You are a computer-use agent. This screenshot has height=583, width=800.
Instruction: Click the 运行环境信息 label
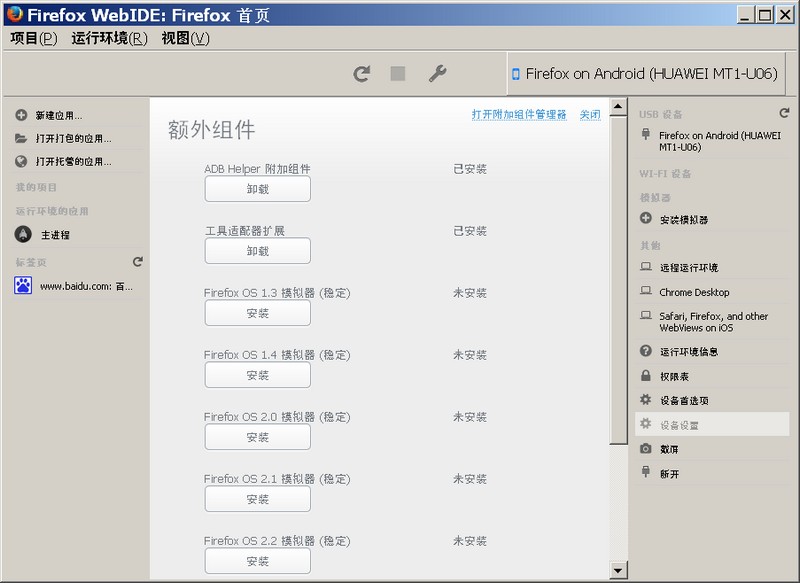point(689,352)
